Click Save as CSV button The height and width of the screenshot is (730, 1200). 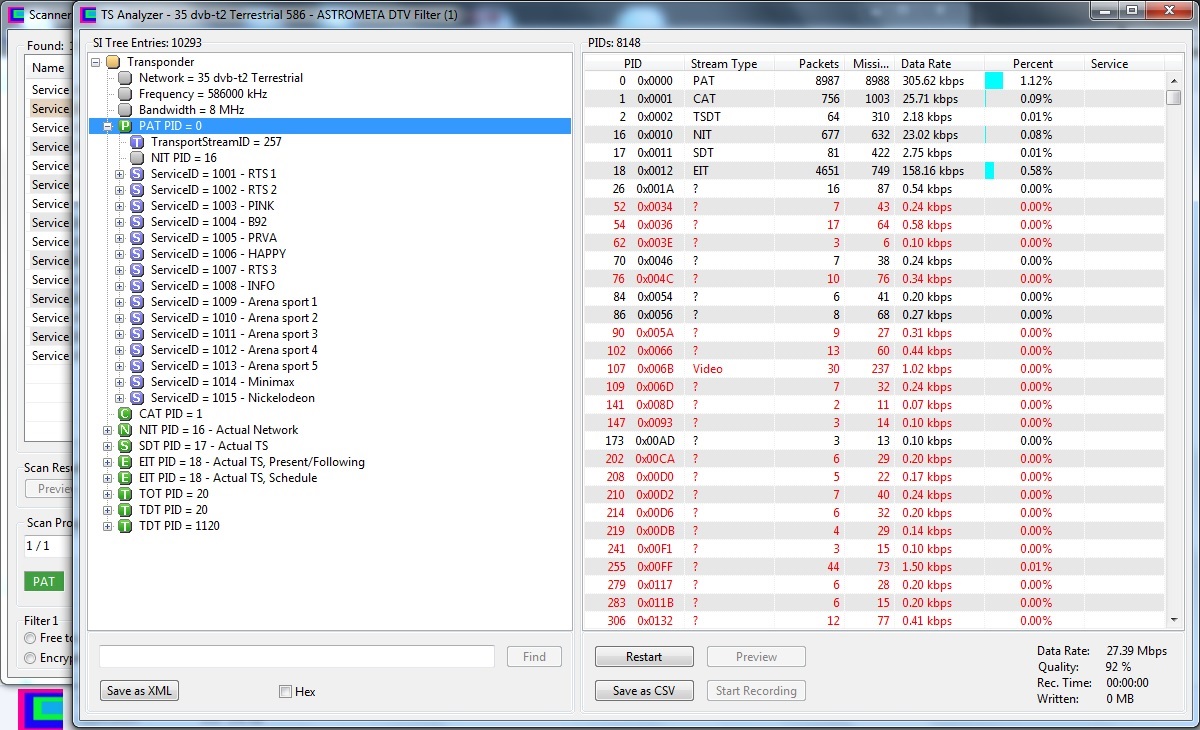pos(644,691)
